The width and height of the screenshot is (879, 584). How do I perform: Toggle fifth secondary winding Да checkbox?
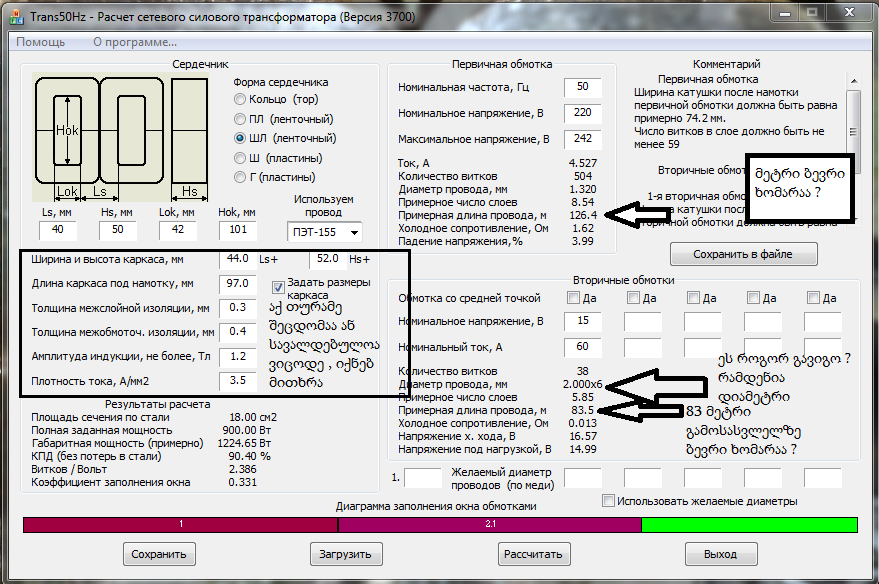click(x=813, y=298)
